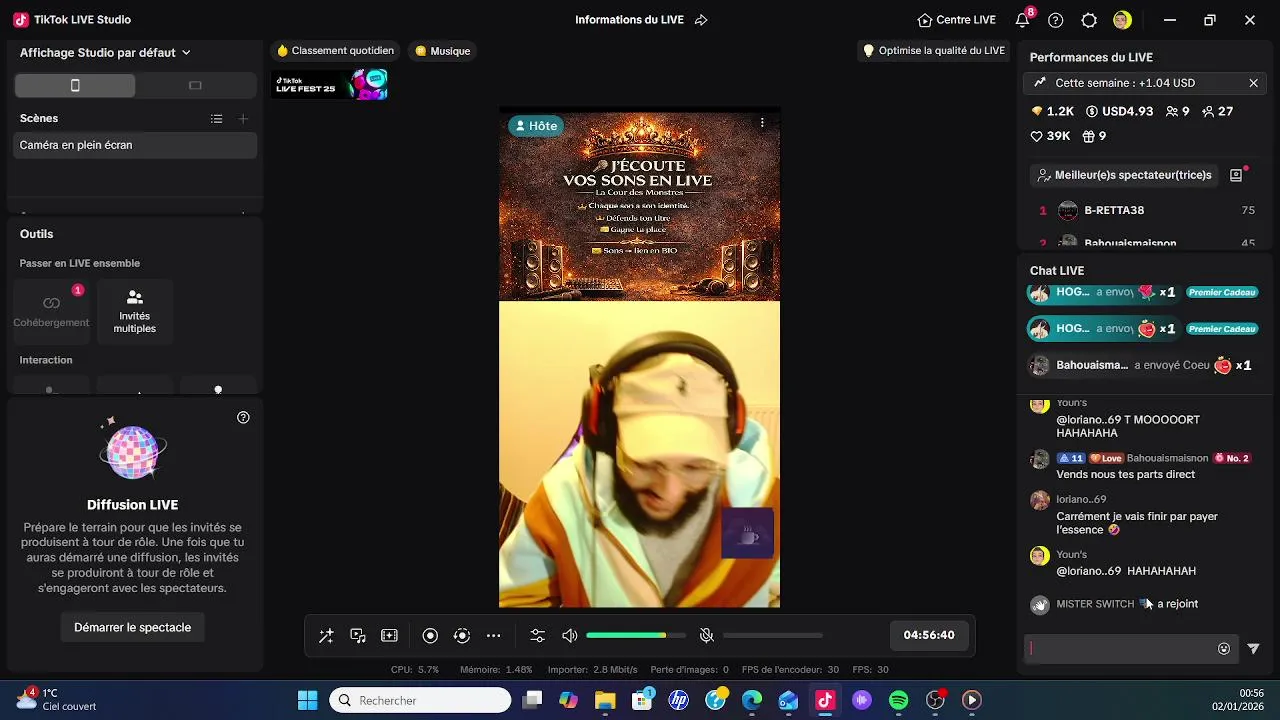This screenshot has width=1280, height=720.
Task: Open File Explorer from the taskbar
Action: pyautogui.click(x=605, y=700)
